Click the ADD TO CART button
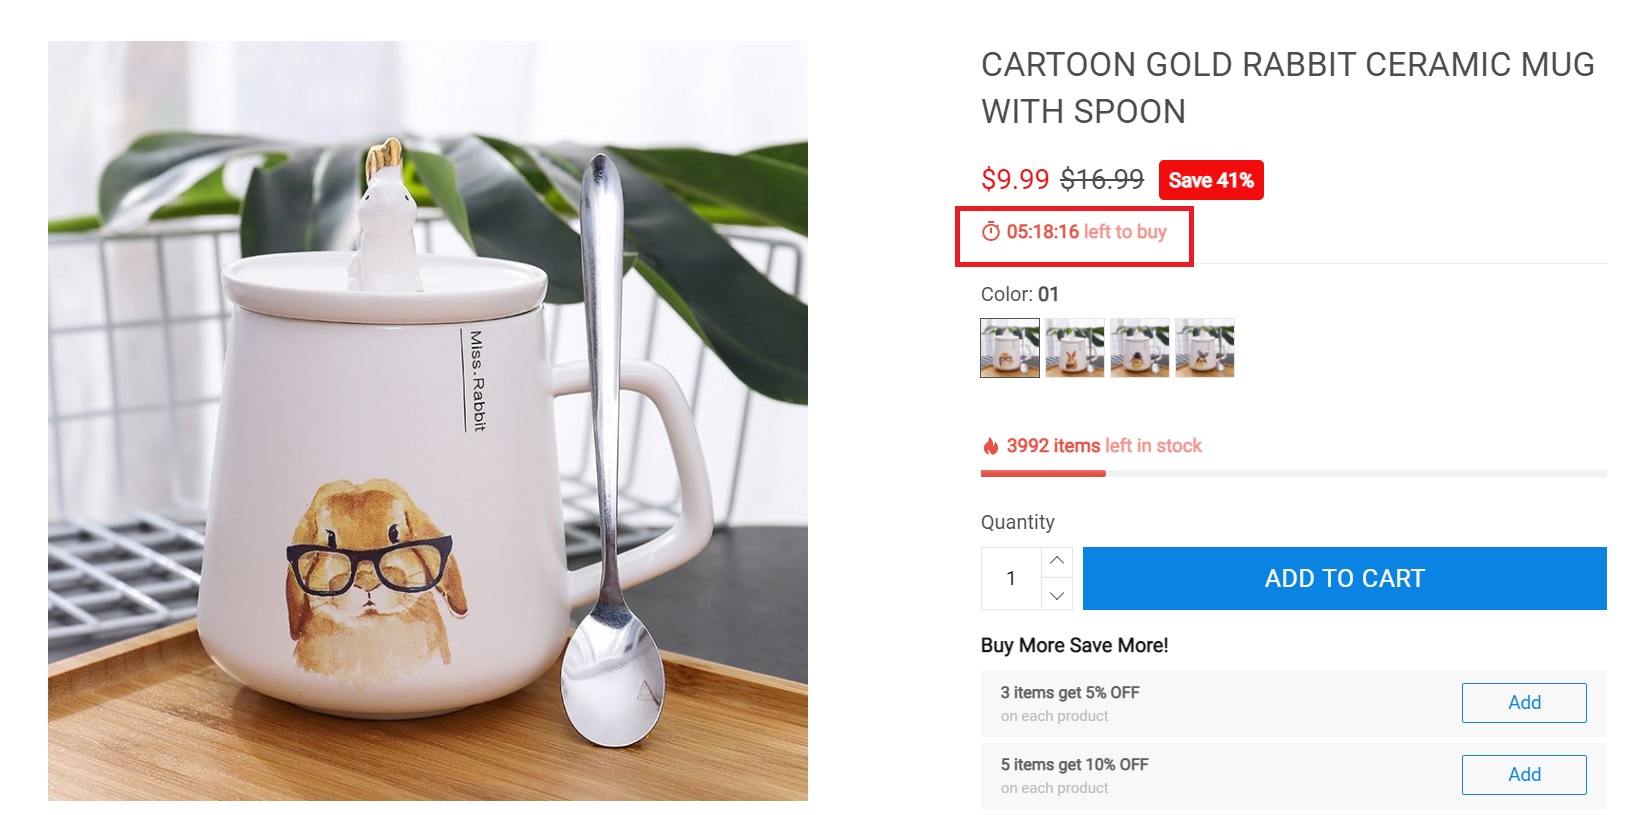This screenshot has height=815, width=1649. pyautogui.click(x=1344, y=578)
